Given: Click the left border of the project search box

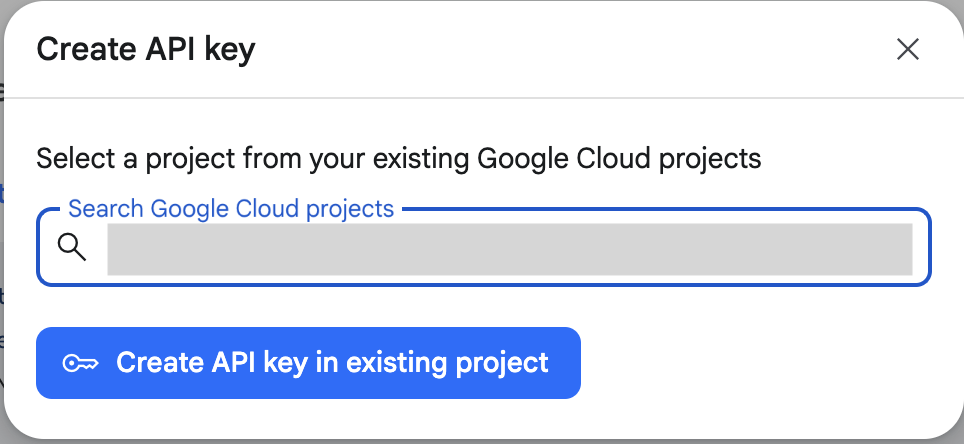Looking at the screenshot, I should [x=38, y=248].
